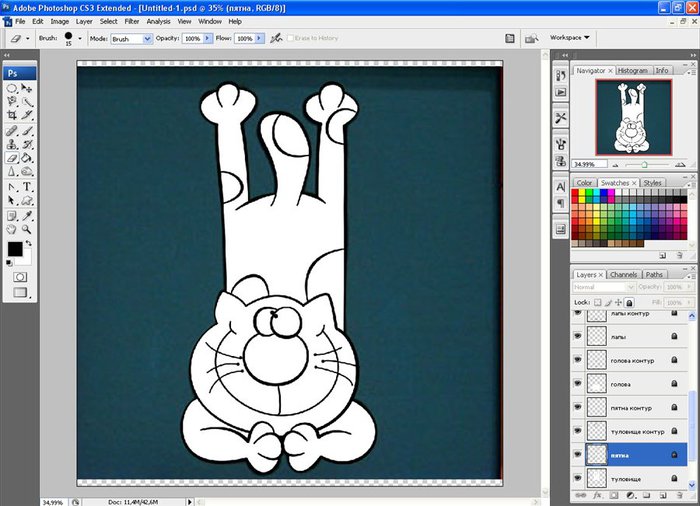Add layer mask in Layers panel

(614, 495)
